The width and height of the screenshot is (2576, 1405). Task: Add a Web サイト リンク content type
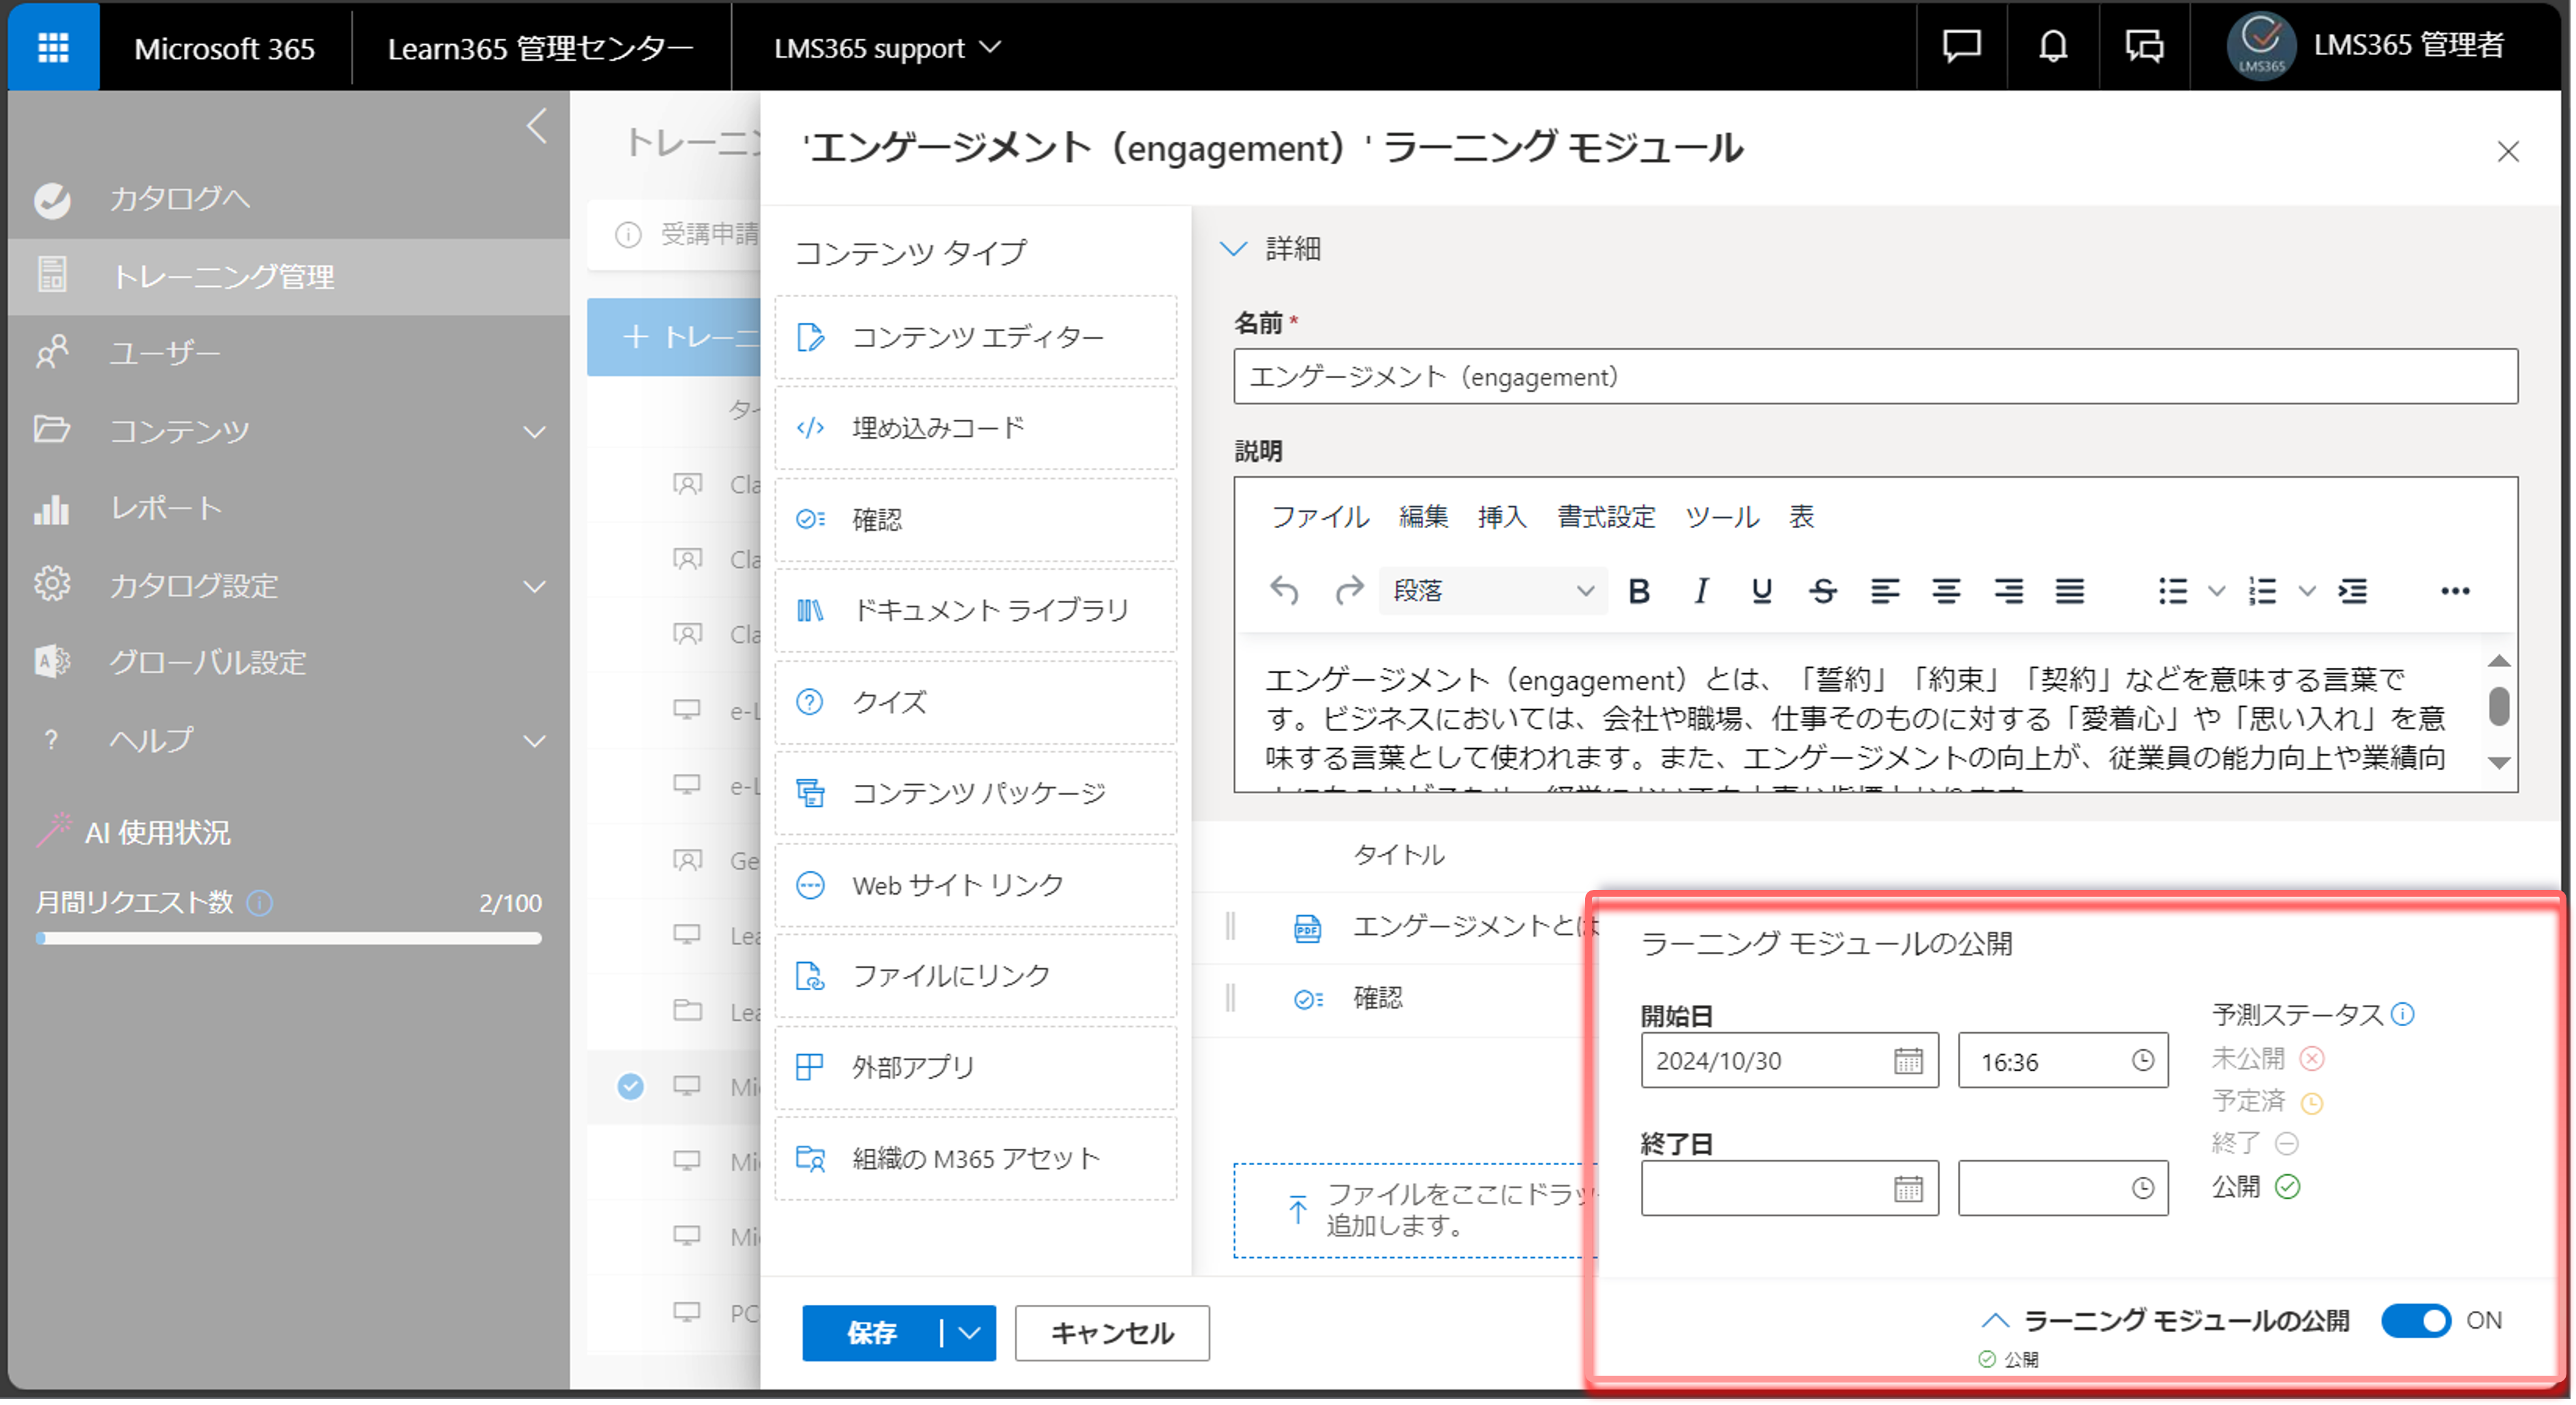tap(976, 885)
